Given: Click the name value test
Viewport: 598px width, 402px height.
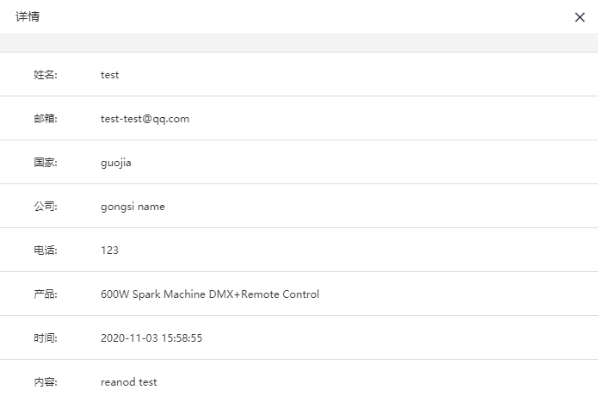Looking at the screenshot, I should 109,75.
